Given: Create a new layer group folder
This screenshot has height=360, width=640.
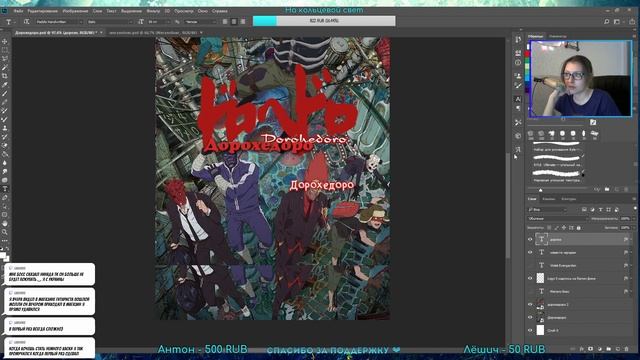Looking at the screenshot, I should (609, 349).
